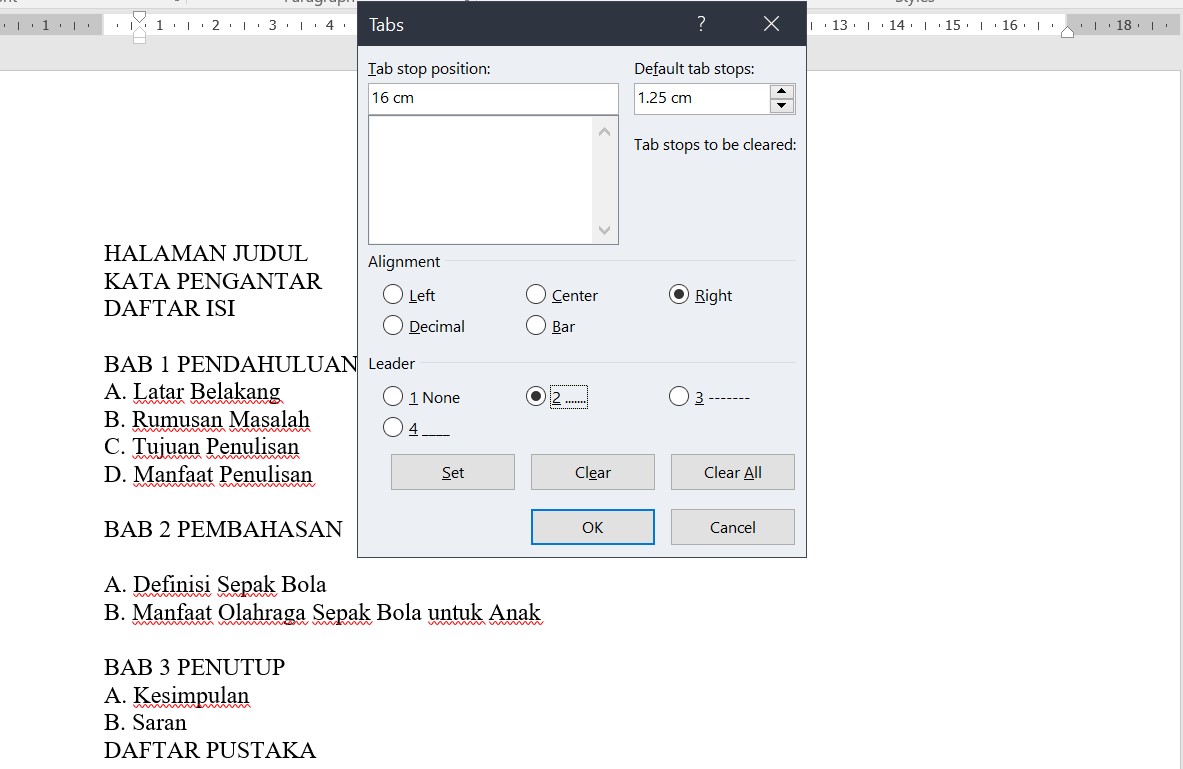Click the Clear All button

pos(733,472)
